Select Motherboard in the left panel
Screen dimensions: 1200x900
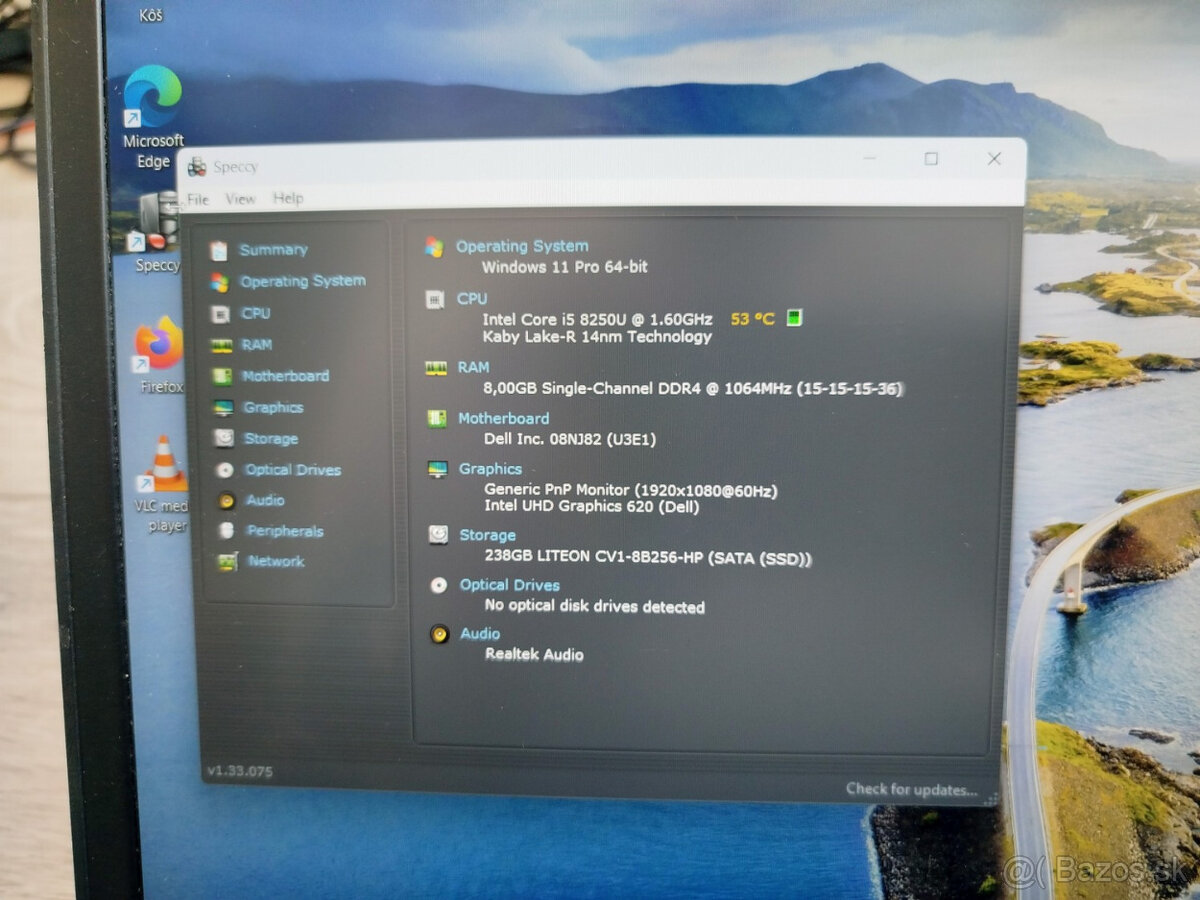pyautogui.click(x=284, y=376)
